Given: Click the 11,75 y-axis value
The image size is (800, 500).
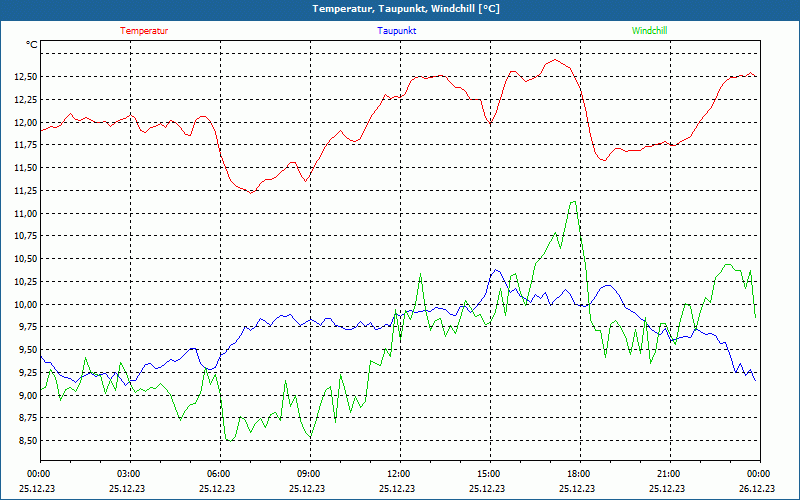Looking at the screenshot, I should click(x=26, y=145).
